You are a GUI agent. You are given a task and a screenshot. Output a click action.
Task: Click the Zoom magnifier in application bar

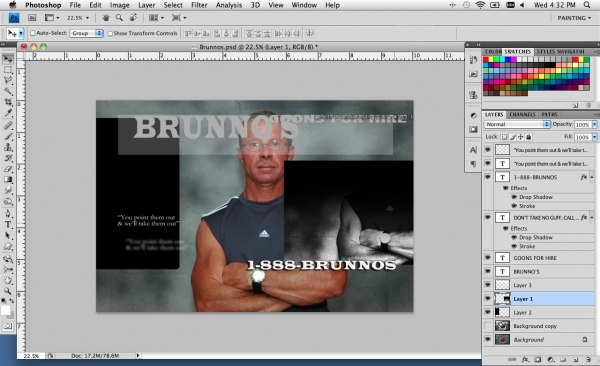[119, 18]
